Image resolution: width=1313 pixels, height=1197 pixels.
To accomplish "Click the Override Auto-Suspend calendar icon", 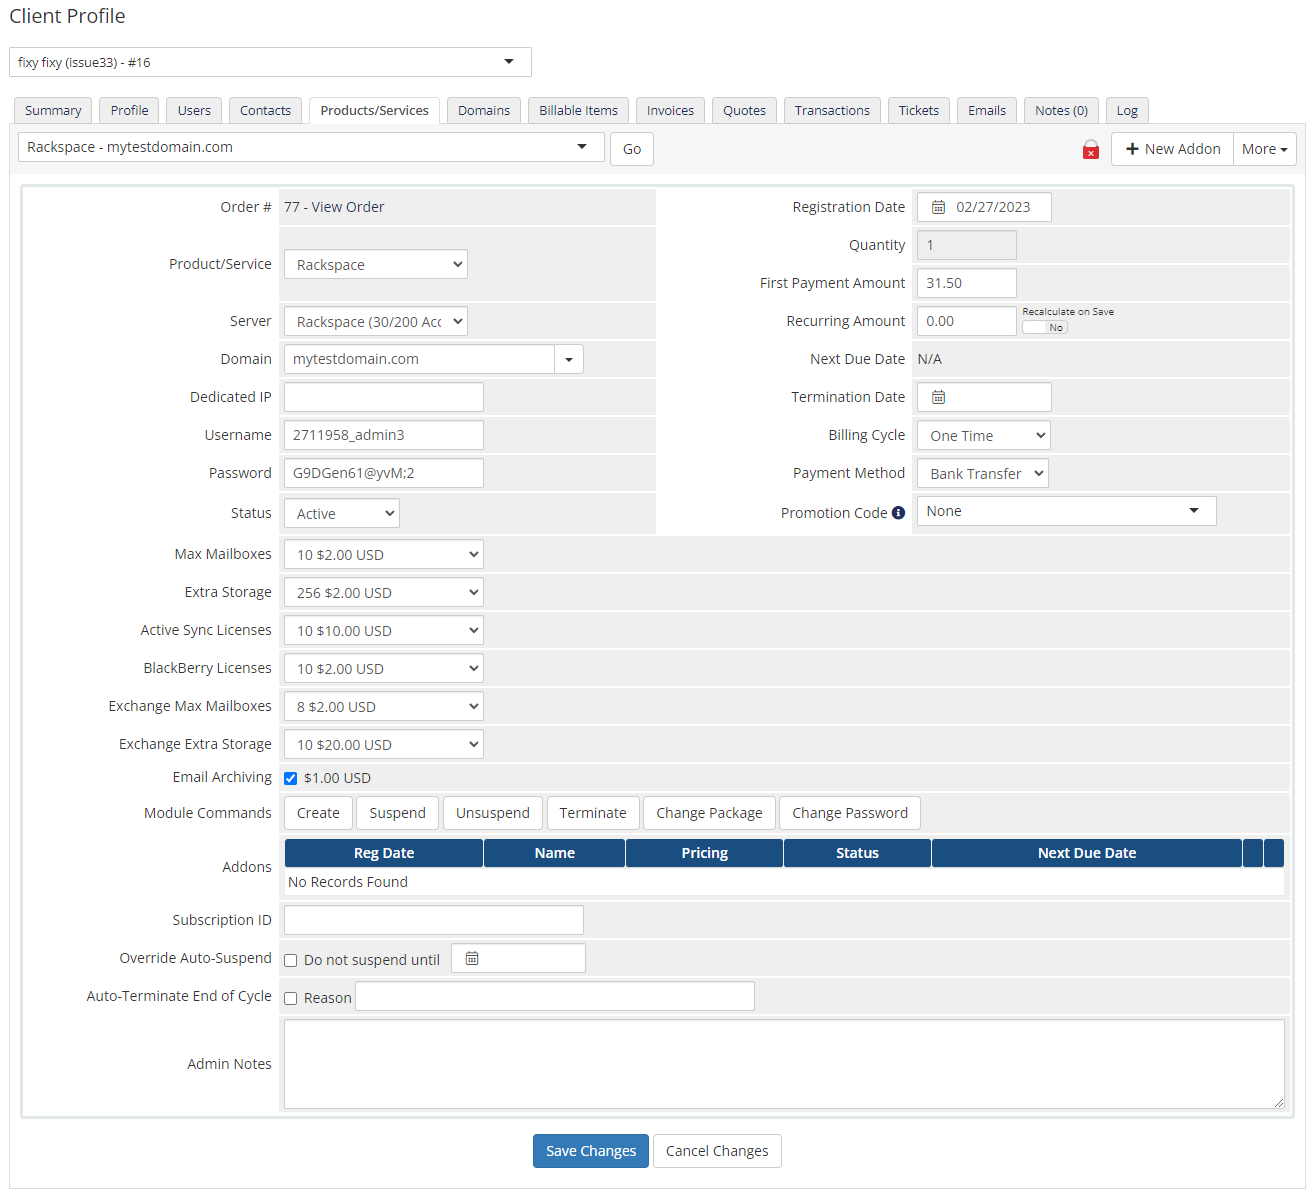I will 472,958.
